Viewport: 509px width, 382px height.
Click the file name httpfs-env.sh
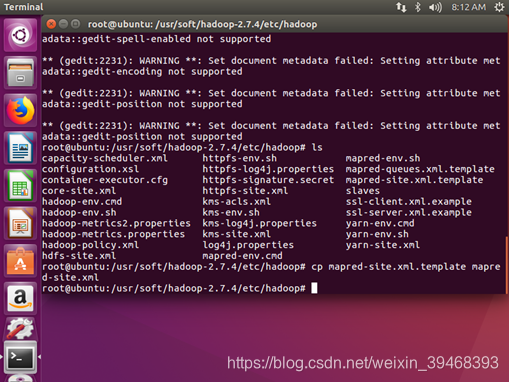pyautogui.click(x=239, y=158)
